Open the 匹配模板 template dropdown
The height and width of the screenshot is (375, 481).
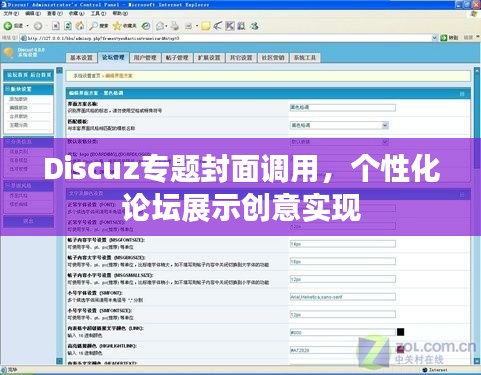[x=339, y=125]
